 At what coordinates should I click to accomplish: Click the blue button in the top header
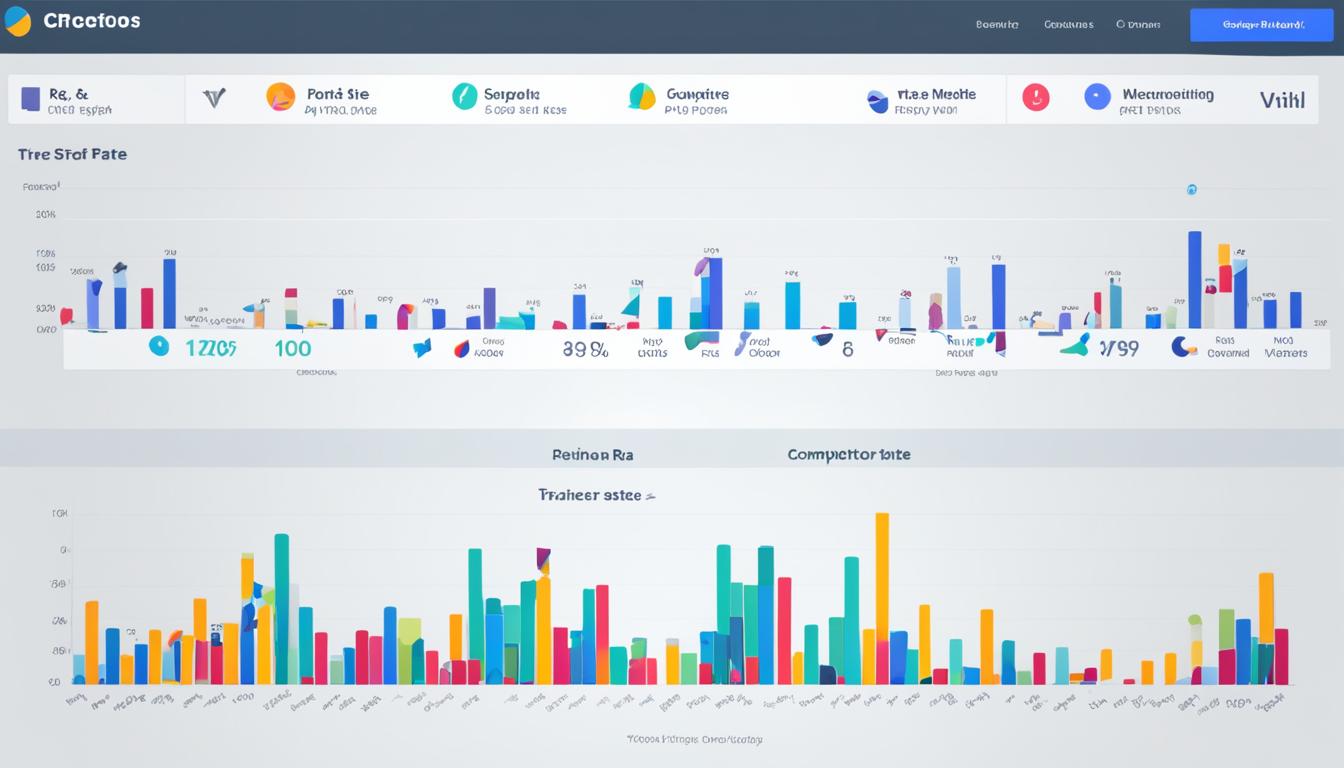(1262, 25)
